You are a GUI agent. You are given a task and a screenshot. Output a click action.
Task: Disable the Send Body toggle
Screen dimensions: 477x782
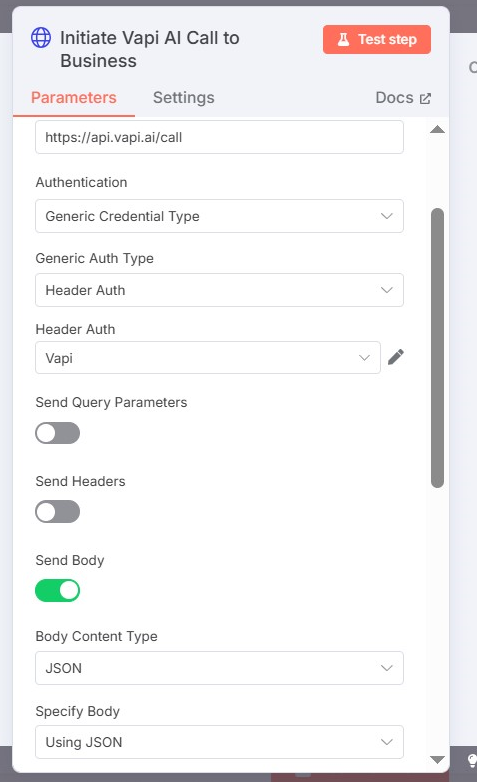tap(57, 590)
